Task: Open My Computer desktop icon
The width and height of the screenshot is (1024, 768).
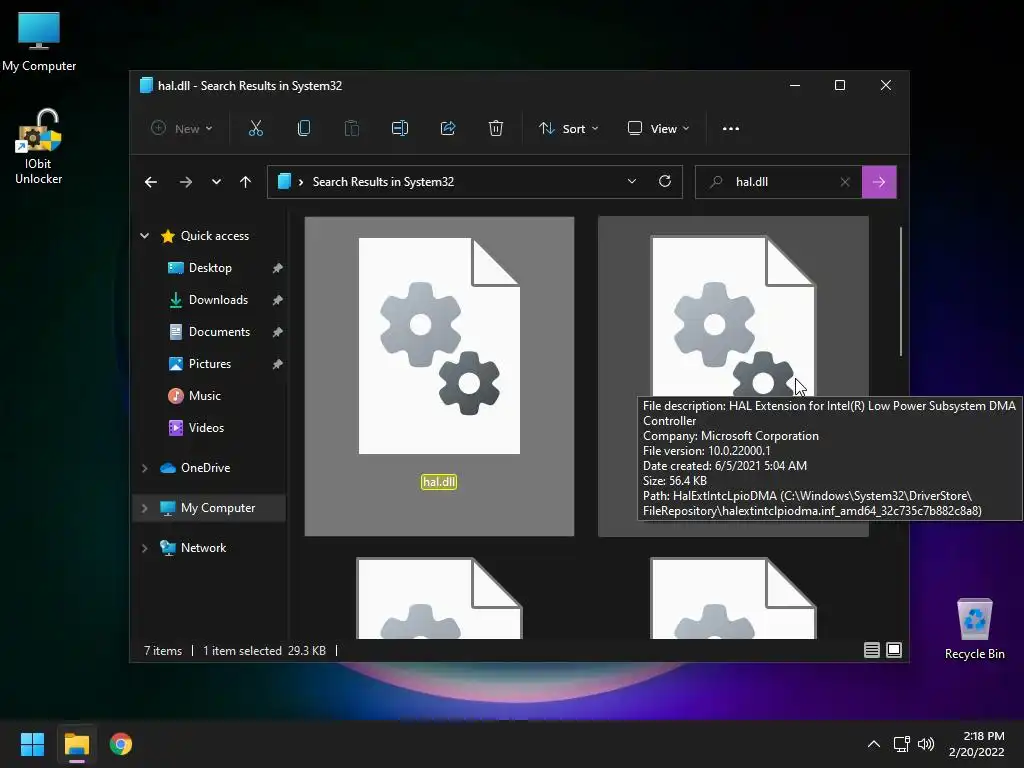Action: (x=39, y=42)
